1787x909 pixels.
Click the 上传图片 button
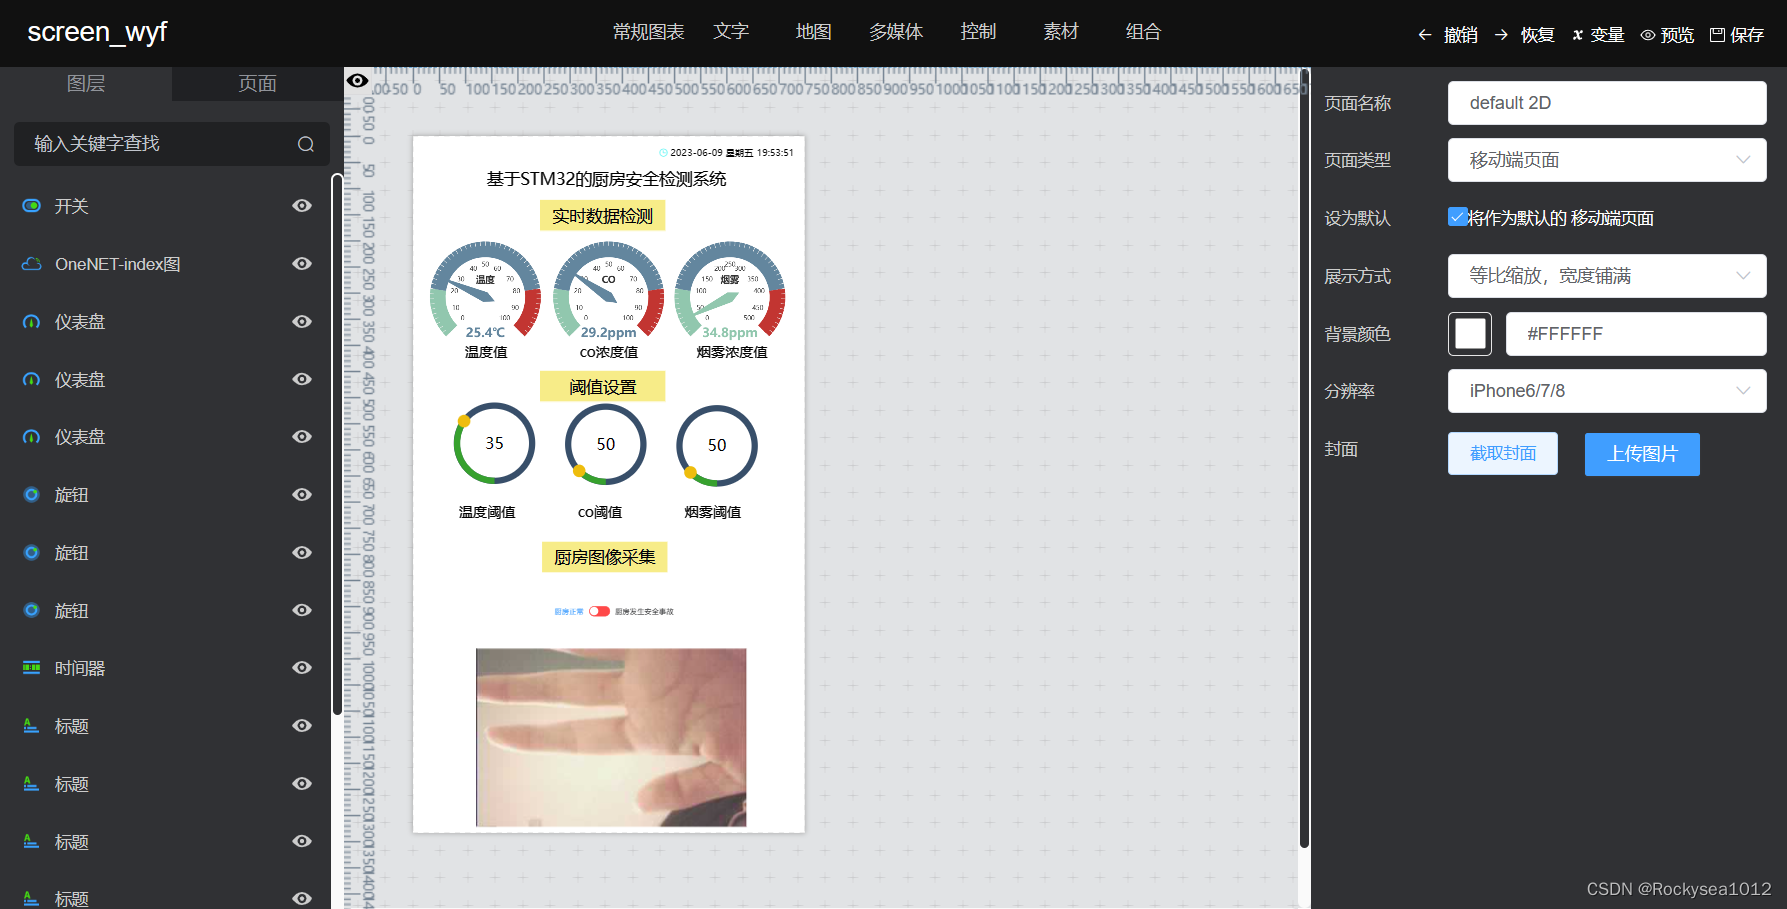tap(1641, 453)
